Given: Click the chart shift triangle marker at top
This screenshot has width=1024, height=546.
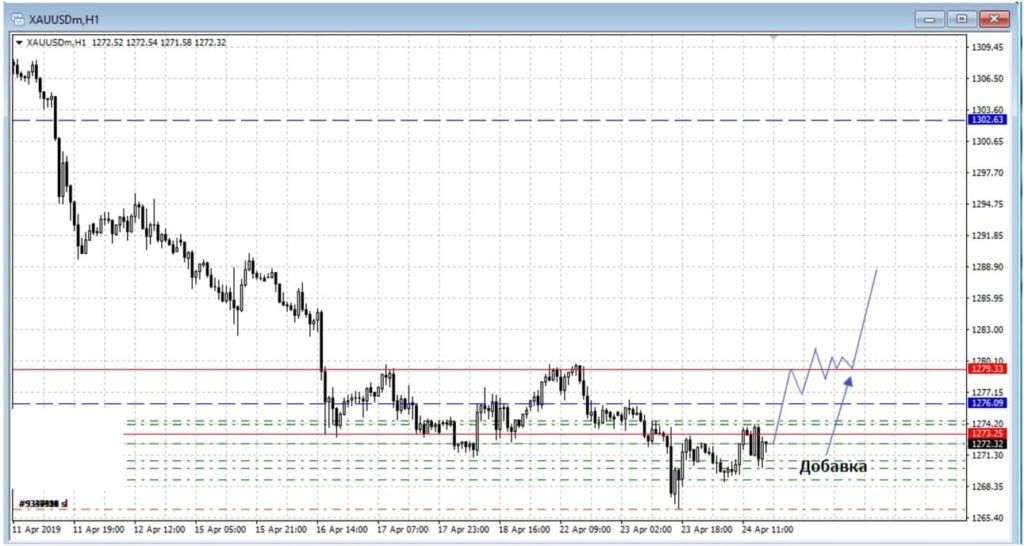Looking at the screenshot, I should (x=772, y=37).
